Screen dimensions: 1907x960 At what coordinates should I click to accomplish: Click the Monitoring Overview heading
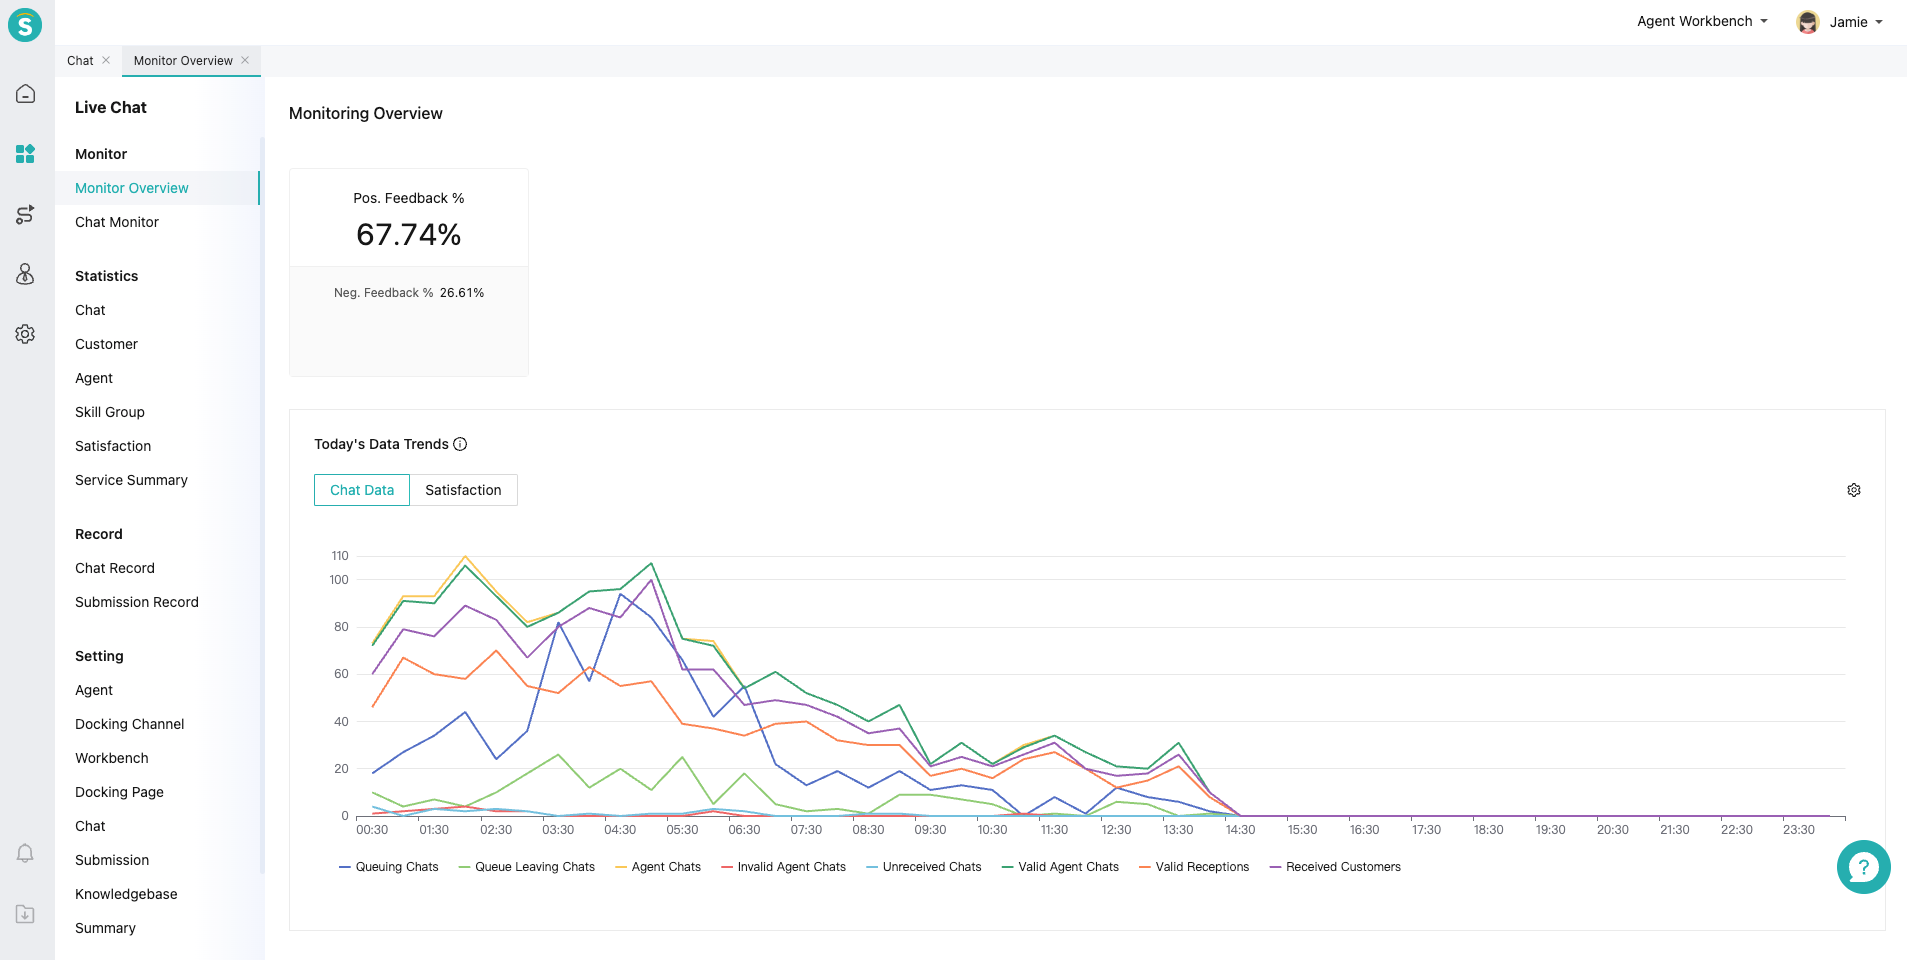click(366, 114)
